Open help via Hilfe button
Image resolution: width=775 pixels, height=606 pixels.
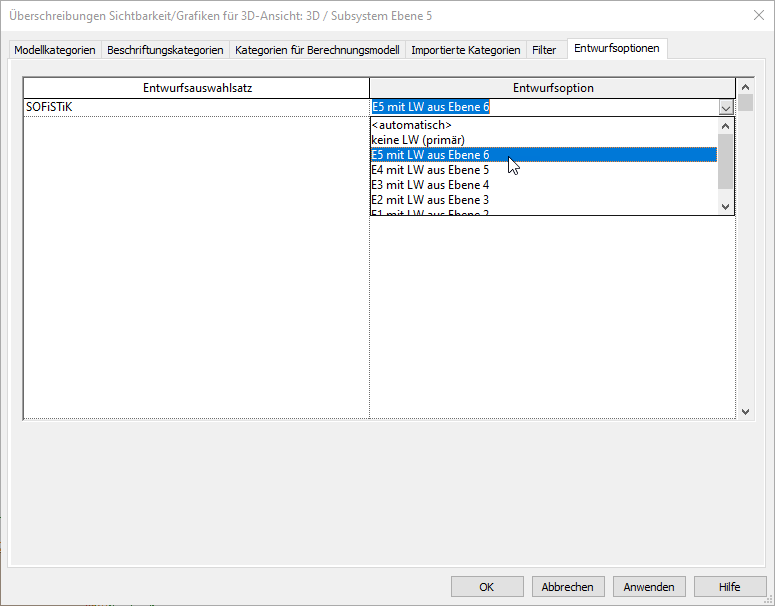click(x=730, y=587)
